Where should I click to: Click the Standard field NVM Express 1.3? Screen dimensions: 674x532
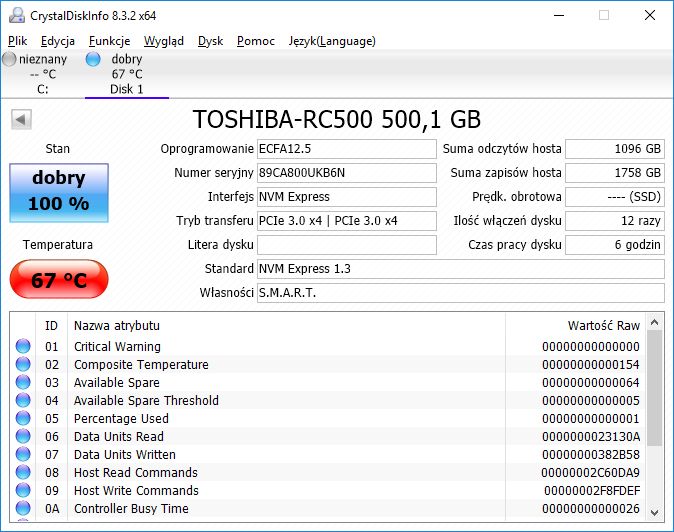point(461,269)
